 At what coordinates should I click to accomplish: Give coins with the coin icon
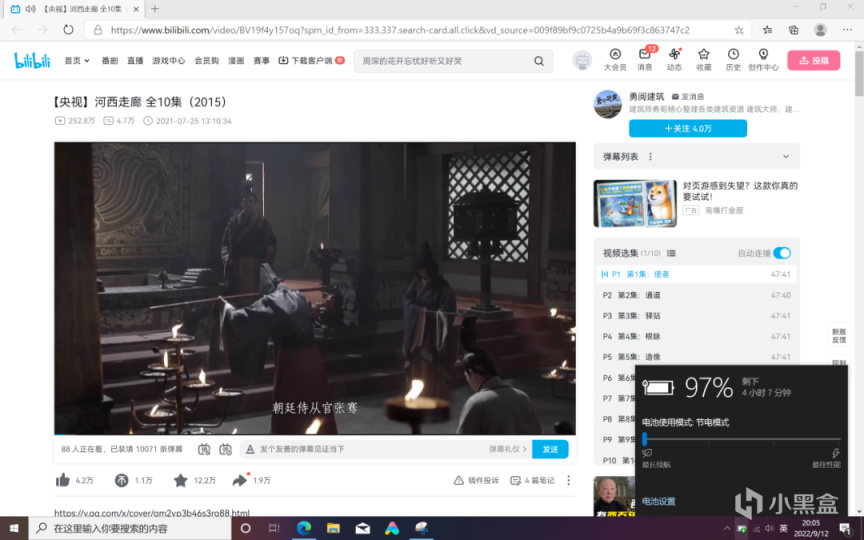pos(121,480)
